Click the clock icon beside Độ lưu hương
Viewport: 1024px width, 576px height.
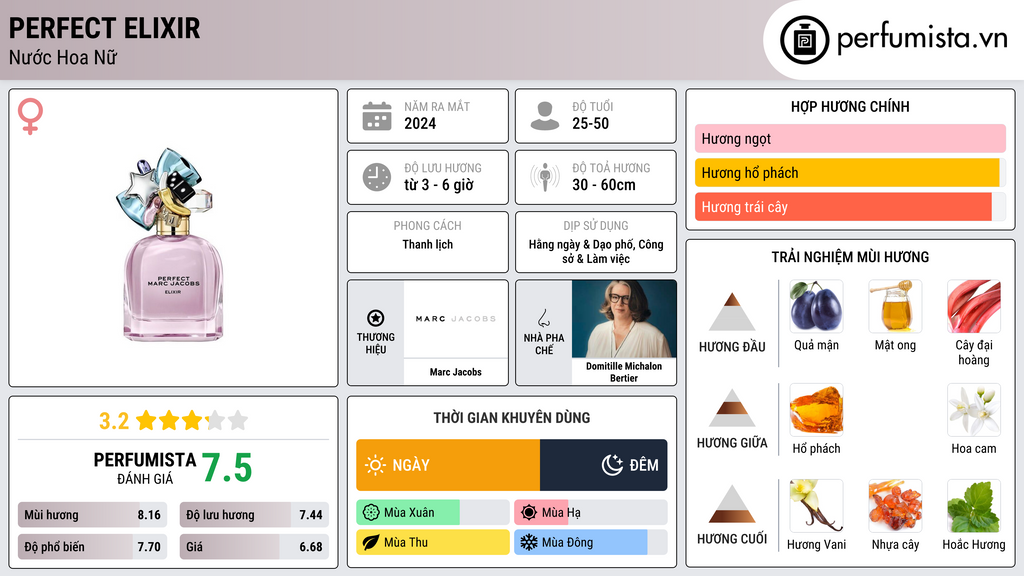[x=377, y=177]
